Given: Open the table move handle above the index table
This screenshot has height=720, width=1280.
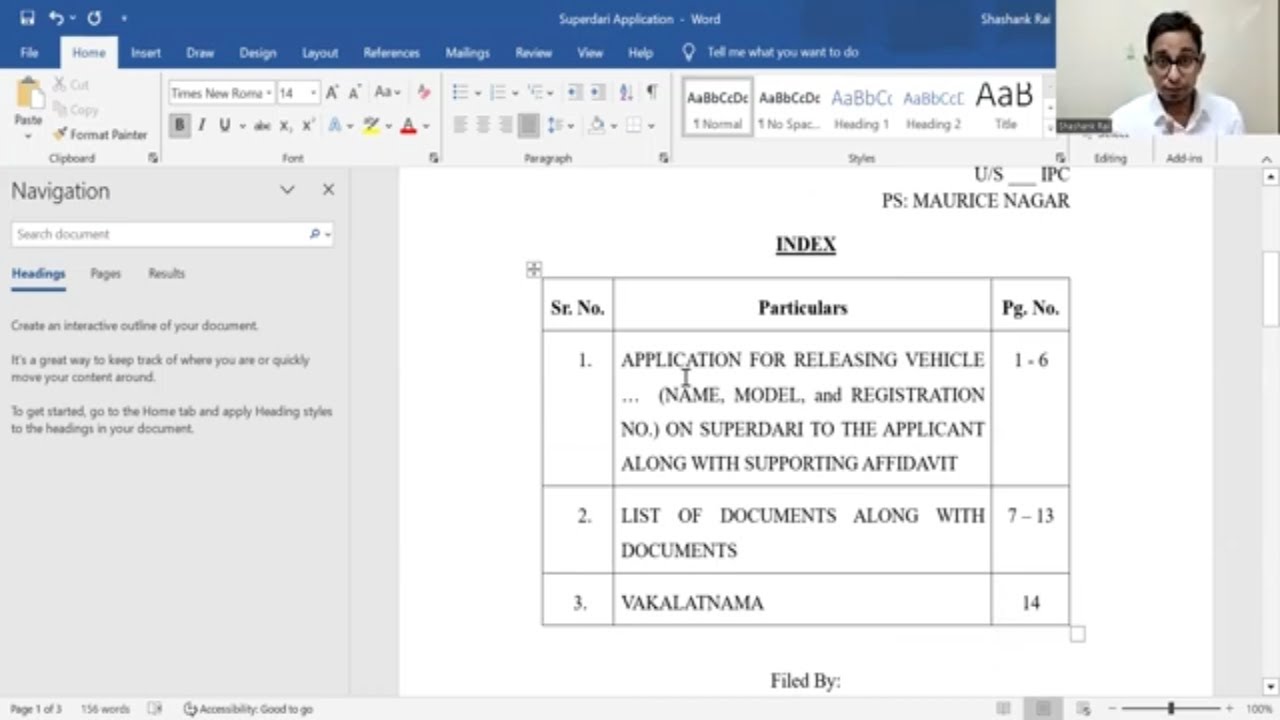Looking at the screenshot, I should click(534, 269).
